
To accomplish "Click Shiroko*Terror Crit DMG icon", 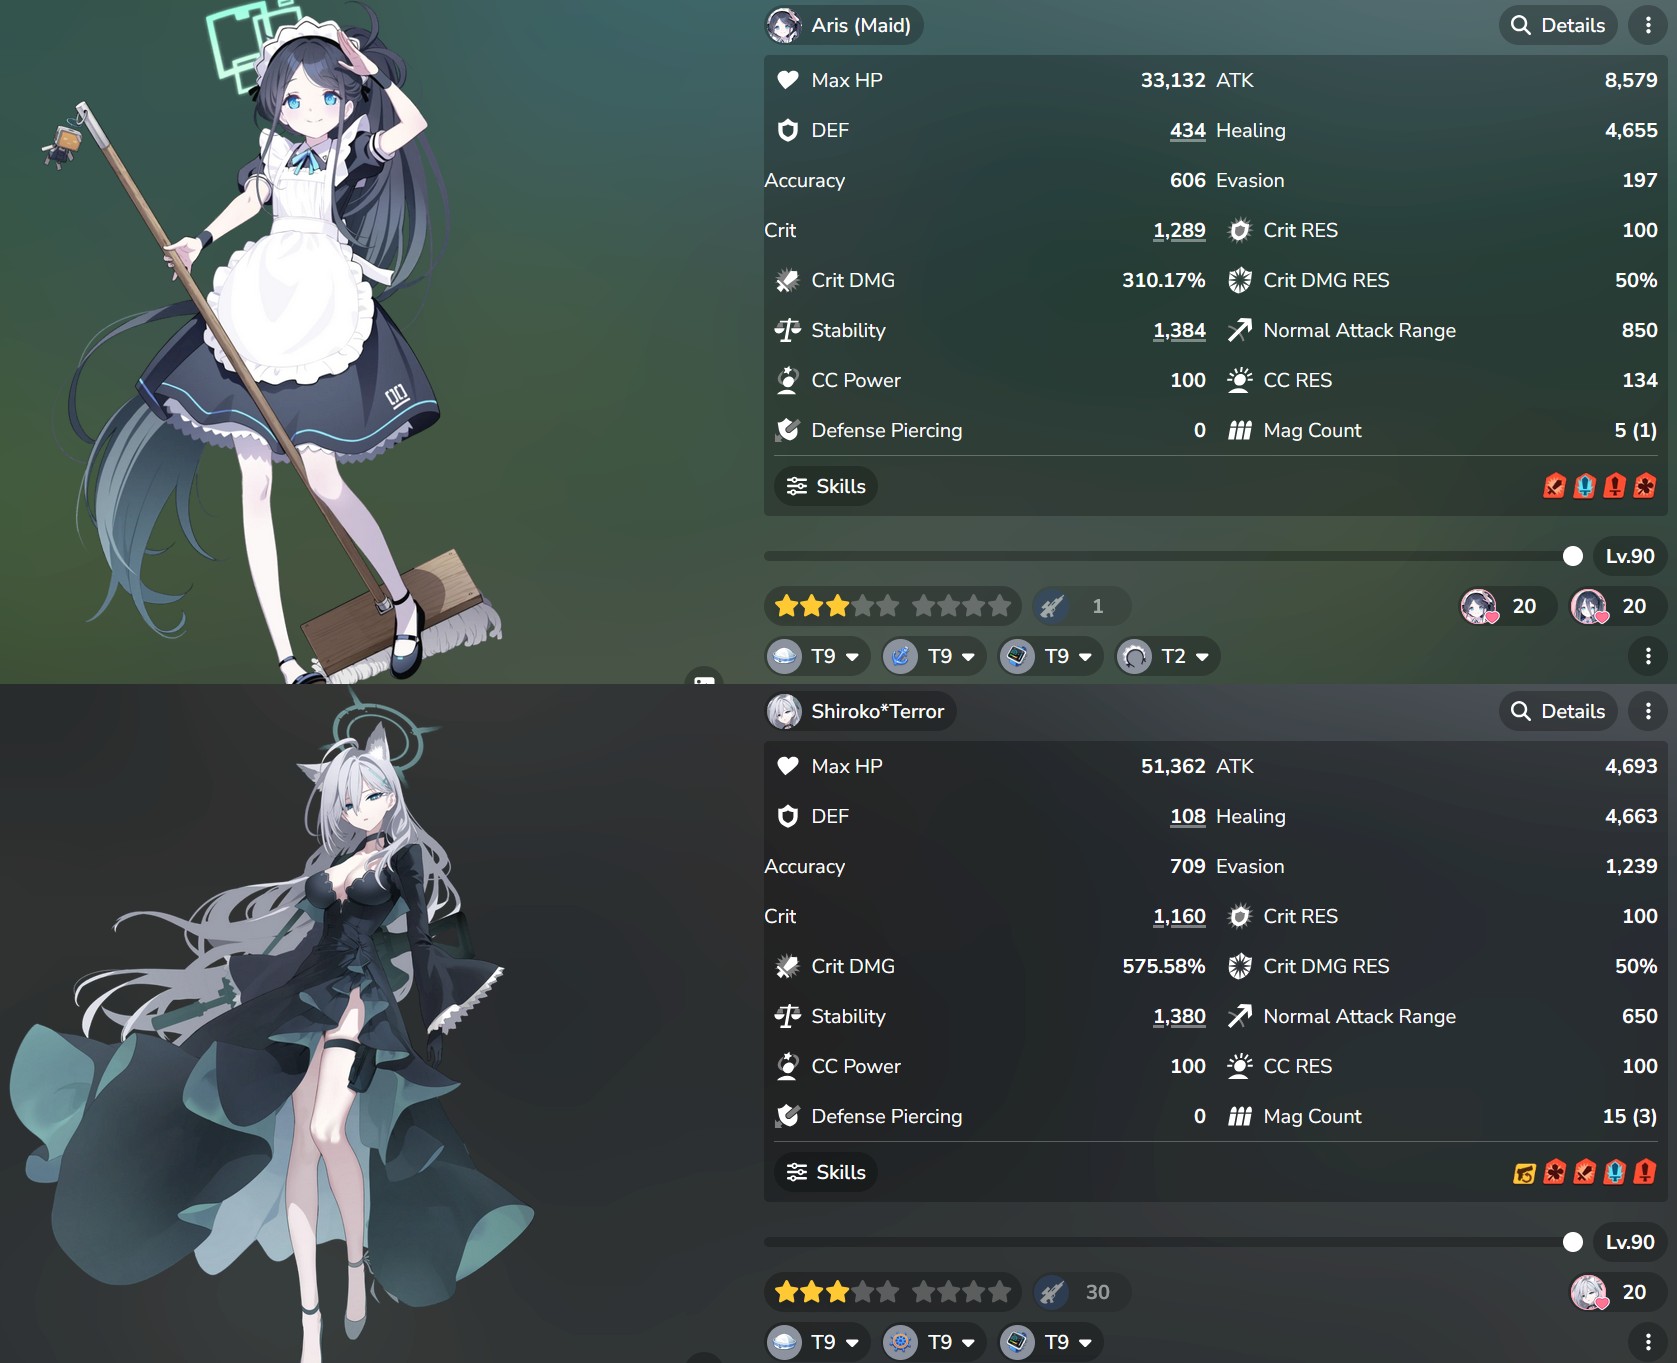I will coord(788,966).
